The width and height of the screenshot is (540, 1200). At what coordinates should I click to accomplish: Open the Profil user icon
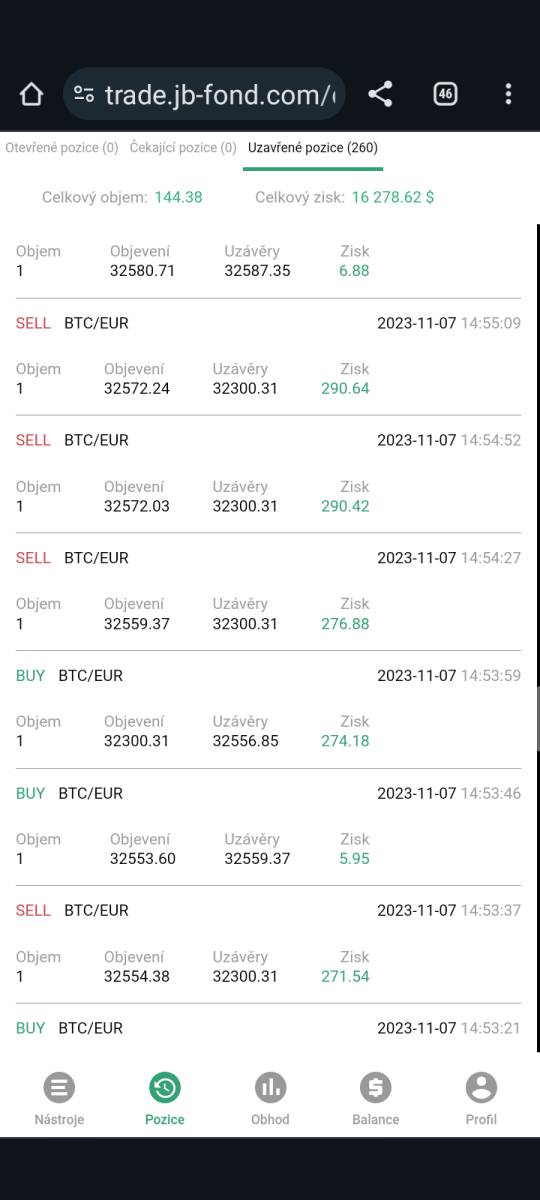(481, 1087)
